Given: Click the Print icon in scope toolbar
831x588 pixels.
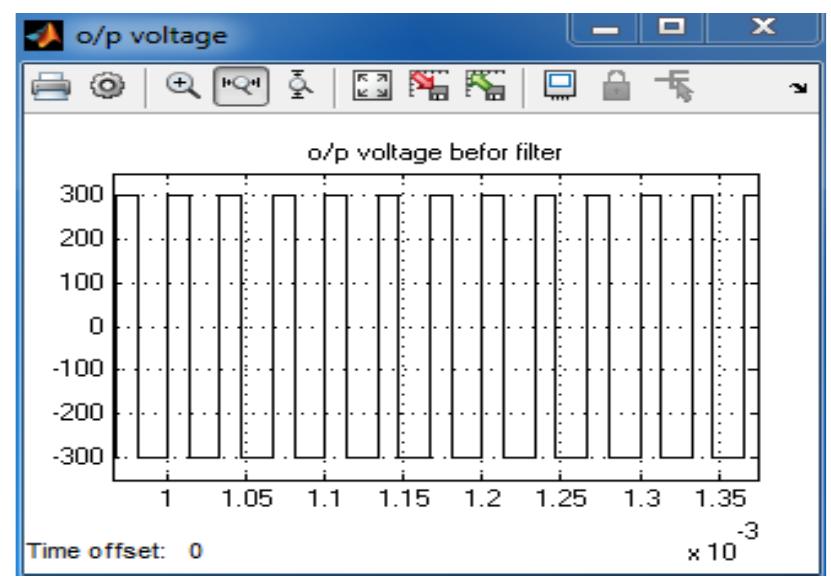Looking at the screenshot, I should pos(51,86).
